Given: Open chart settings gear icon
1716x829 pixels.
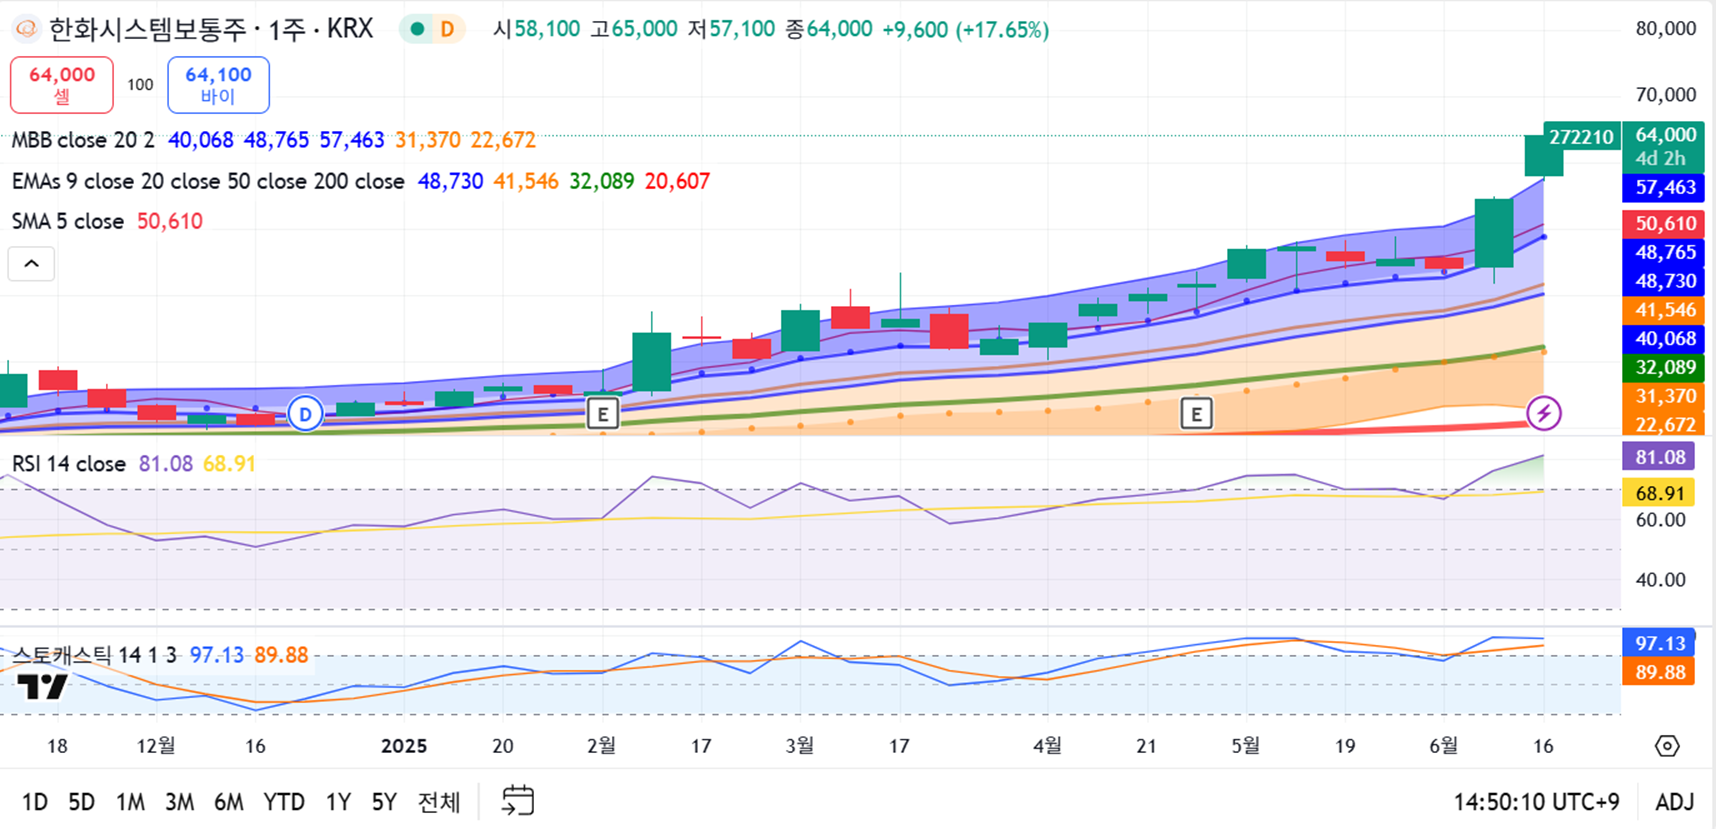Looking at the screenshot, I should tap(1667, 746).
